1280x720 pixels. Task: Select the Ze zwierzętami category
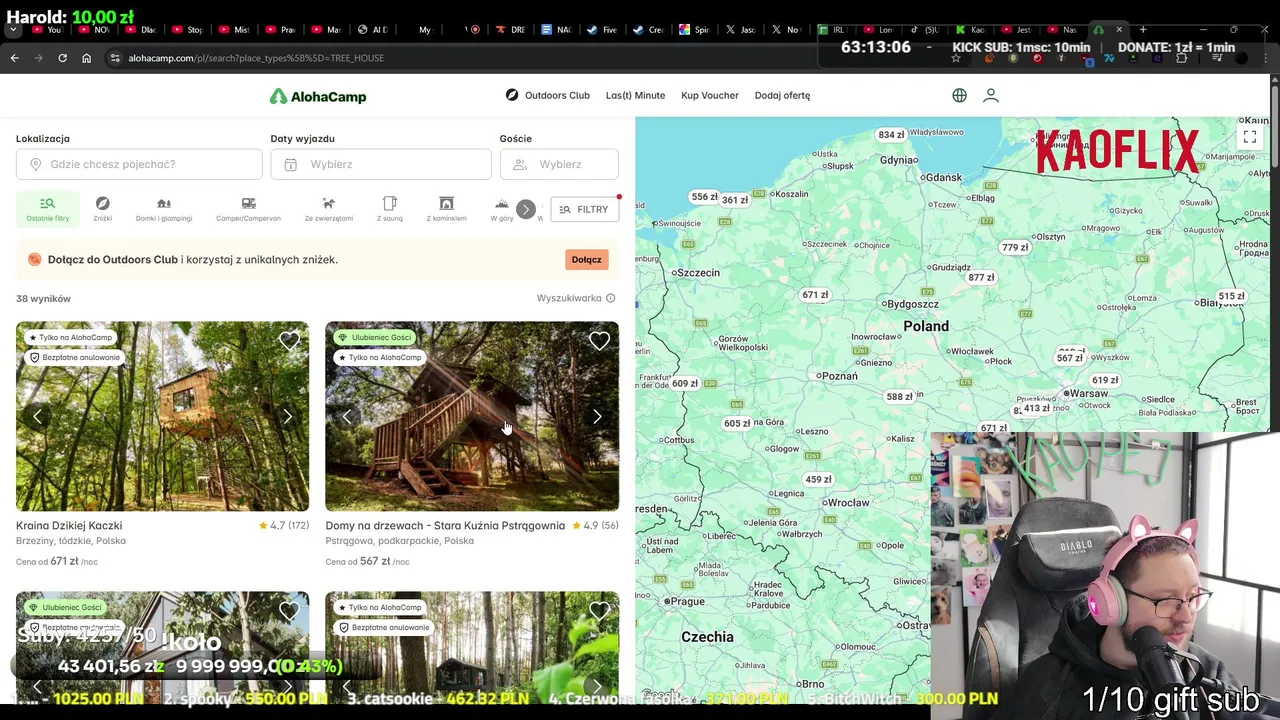(x=328, y=208)
